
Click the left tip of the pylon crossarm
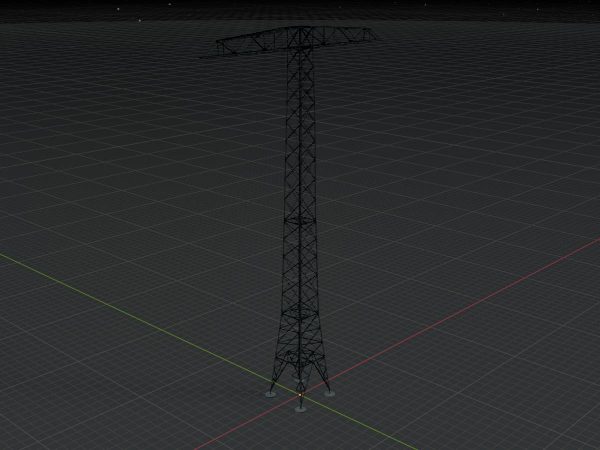[x=219, y=44]
